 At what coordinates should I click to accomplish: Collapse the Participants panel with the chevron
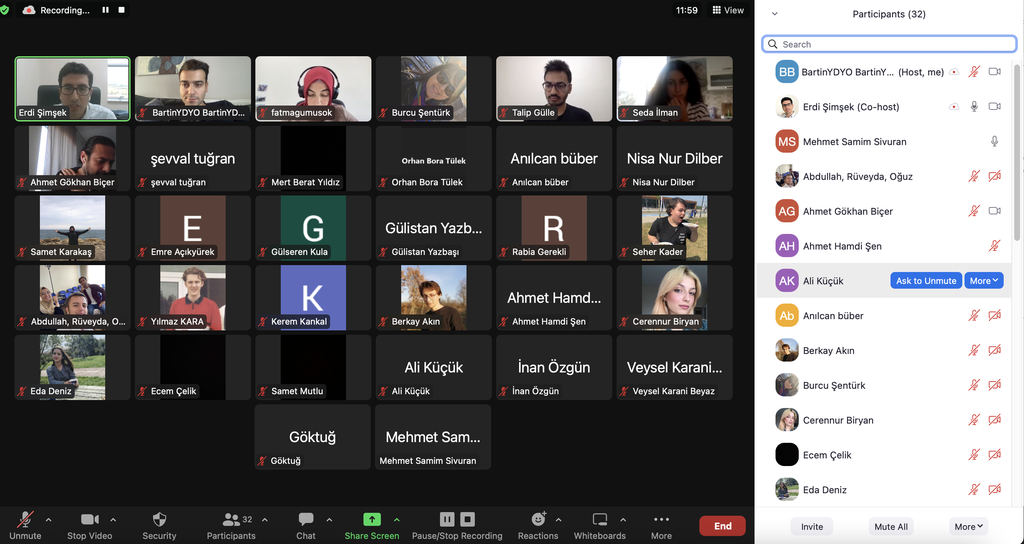(774, 14)
